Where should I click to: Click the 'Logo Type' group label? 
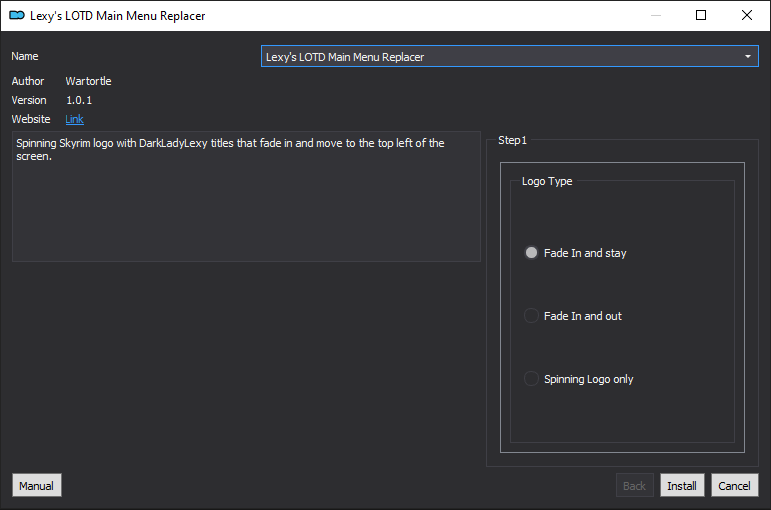547,181
